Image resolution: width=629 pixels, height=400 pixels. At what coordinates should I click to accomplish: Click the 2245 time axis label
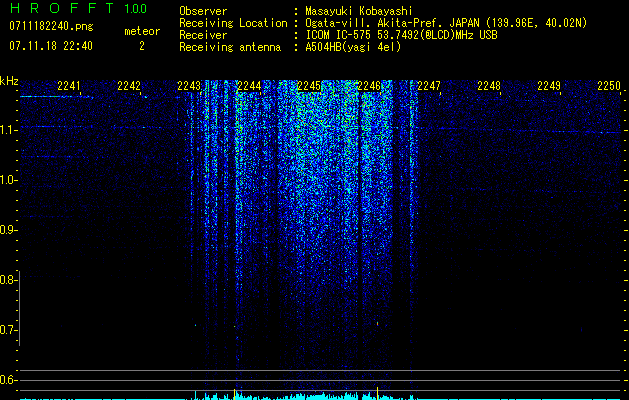(x=309, y=86)
